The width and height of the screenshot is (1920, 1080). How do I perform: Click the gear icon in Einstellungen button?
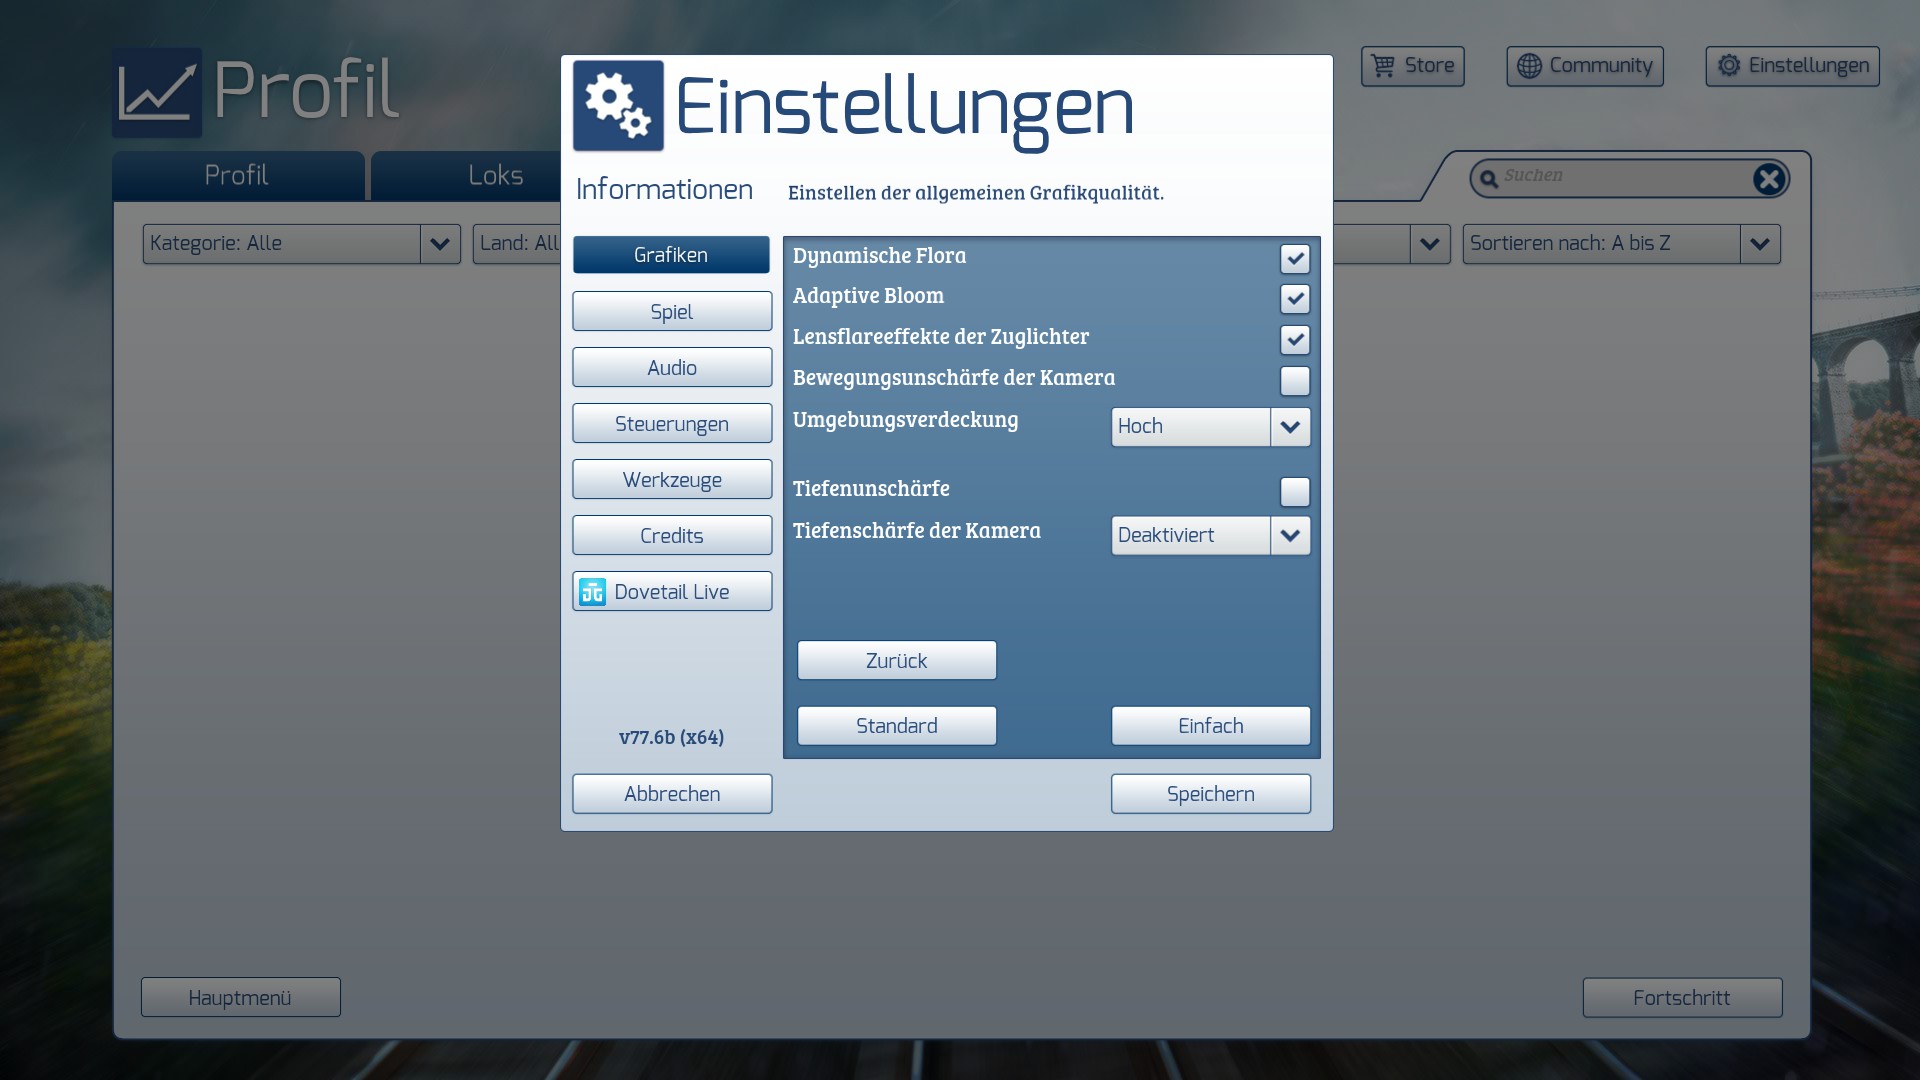point(1729,66)
